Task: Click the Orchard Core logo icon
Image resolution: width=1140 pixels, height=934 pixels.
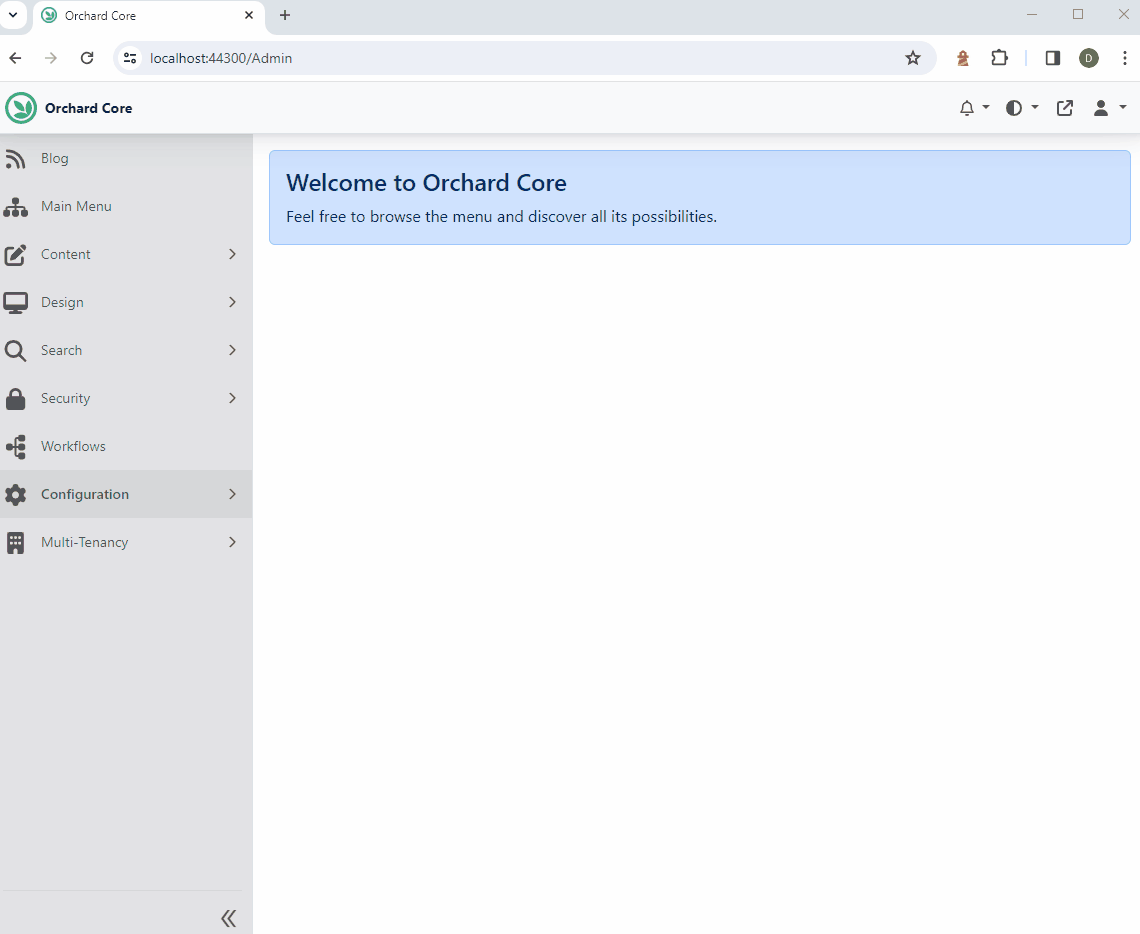Action: (x=21, y=108)
